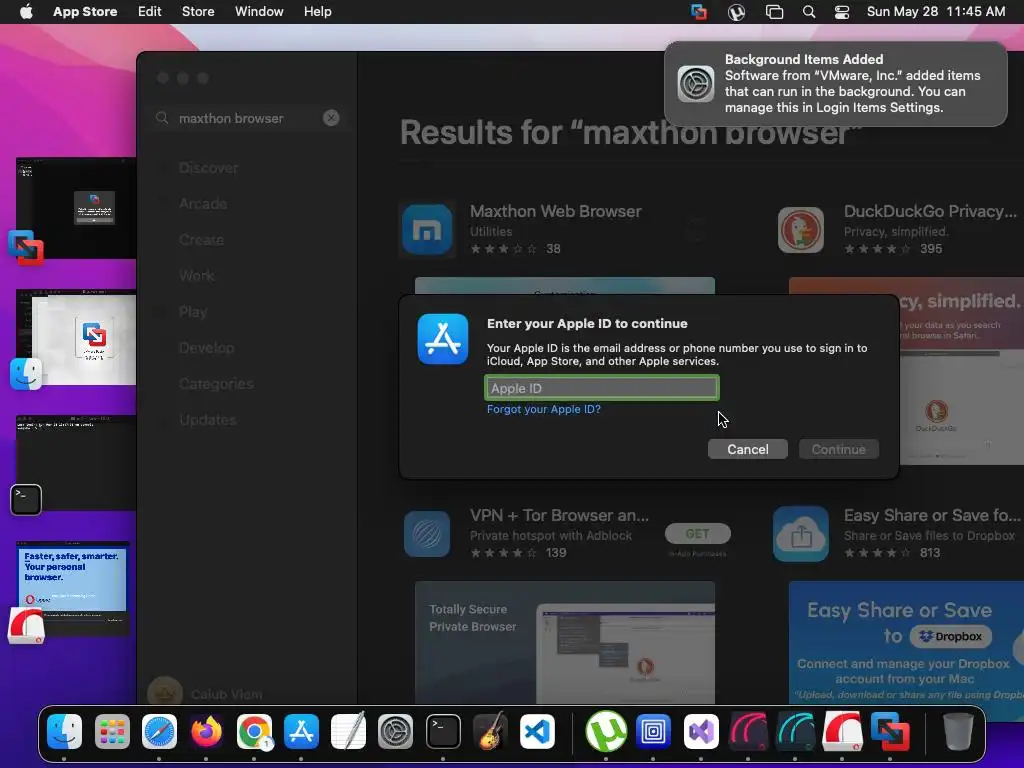Click the Maxthon Web Browser app icon
Image resolution: width=1024 pixels, height=768 pixels.
[427, 229]
